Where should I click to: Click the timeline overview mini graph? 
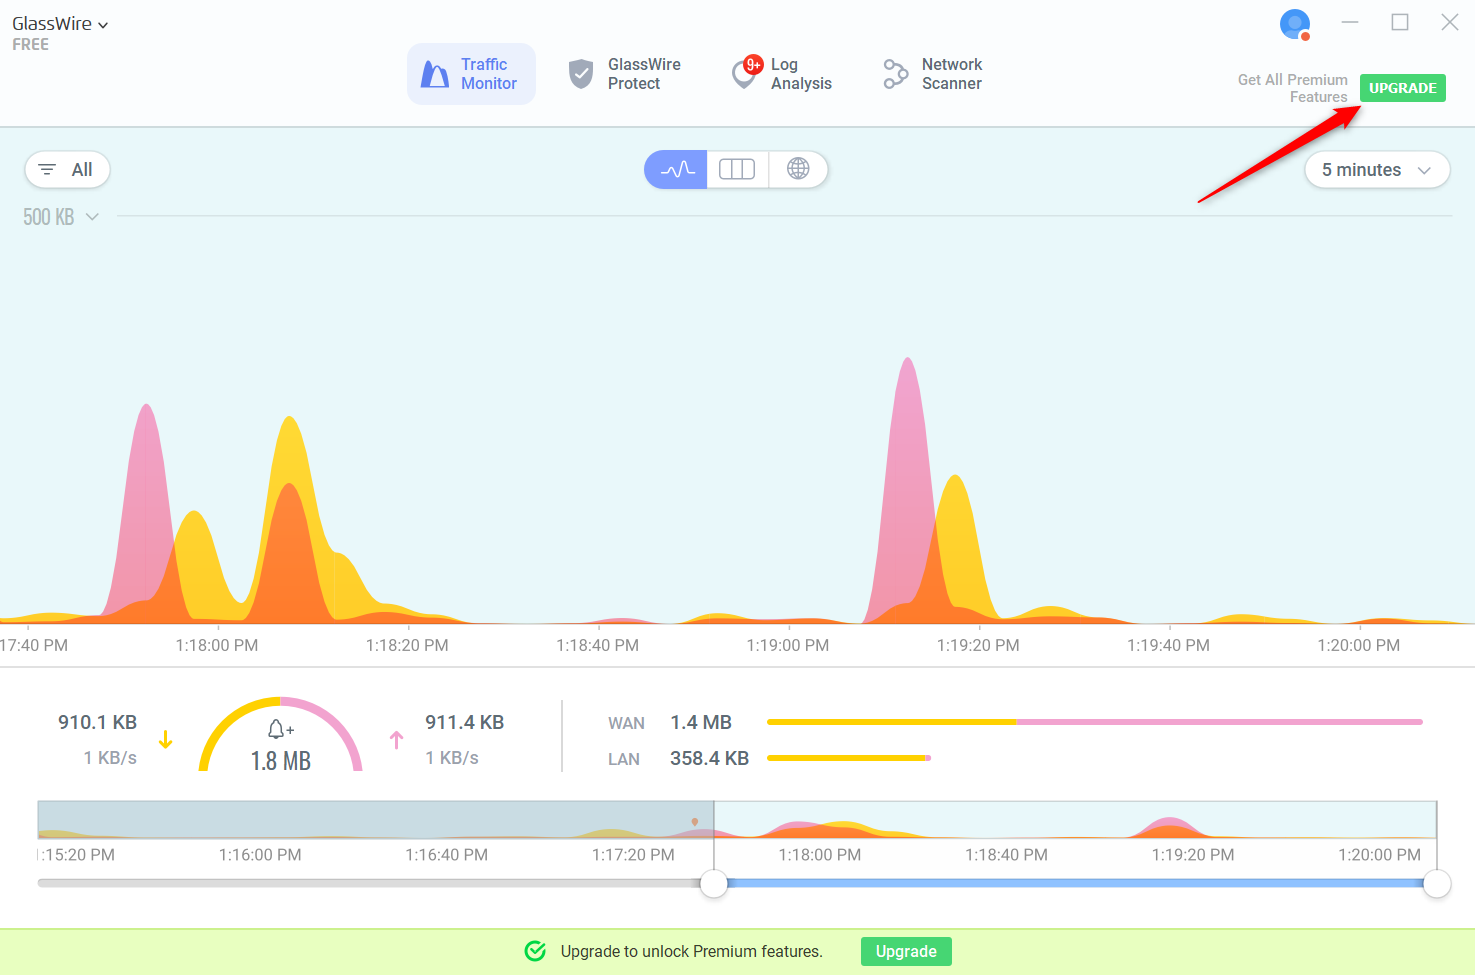tap(737, 820)
